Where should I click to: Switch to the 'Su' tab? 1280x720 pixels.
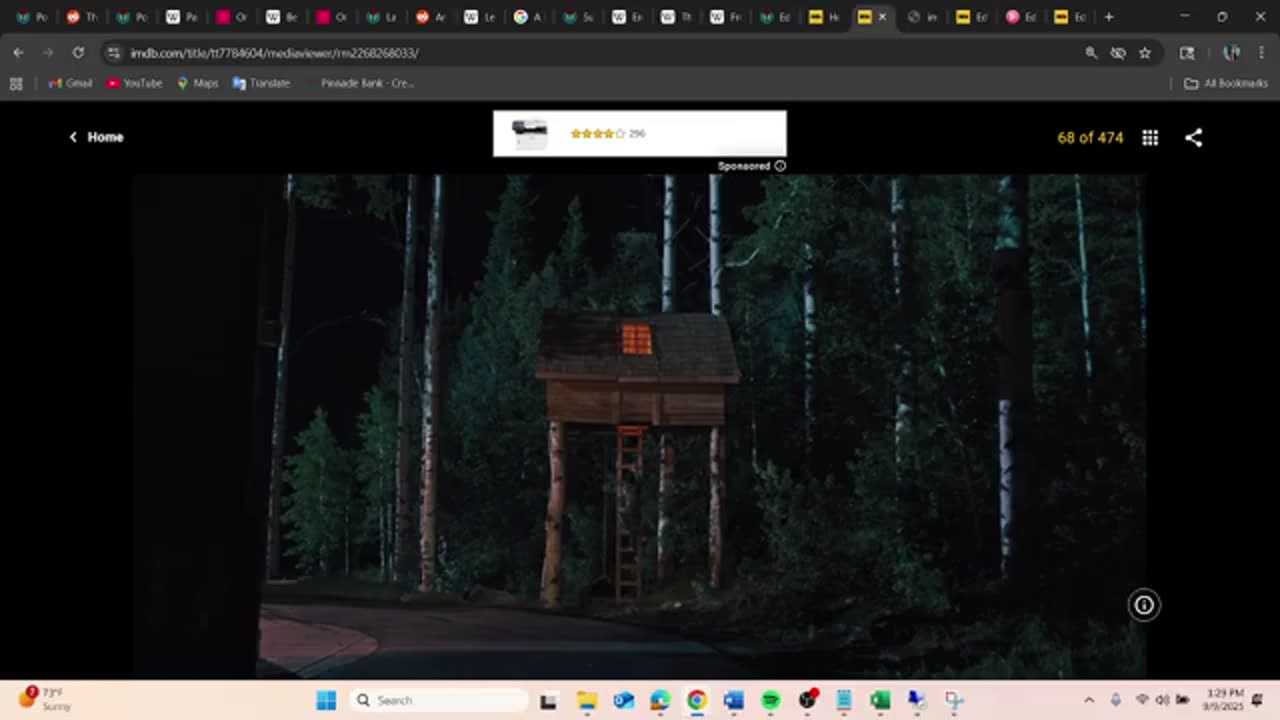(x=580, y=17)
